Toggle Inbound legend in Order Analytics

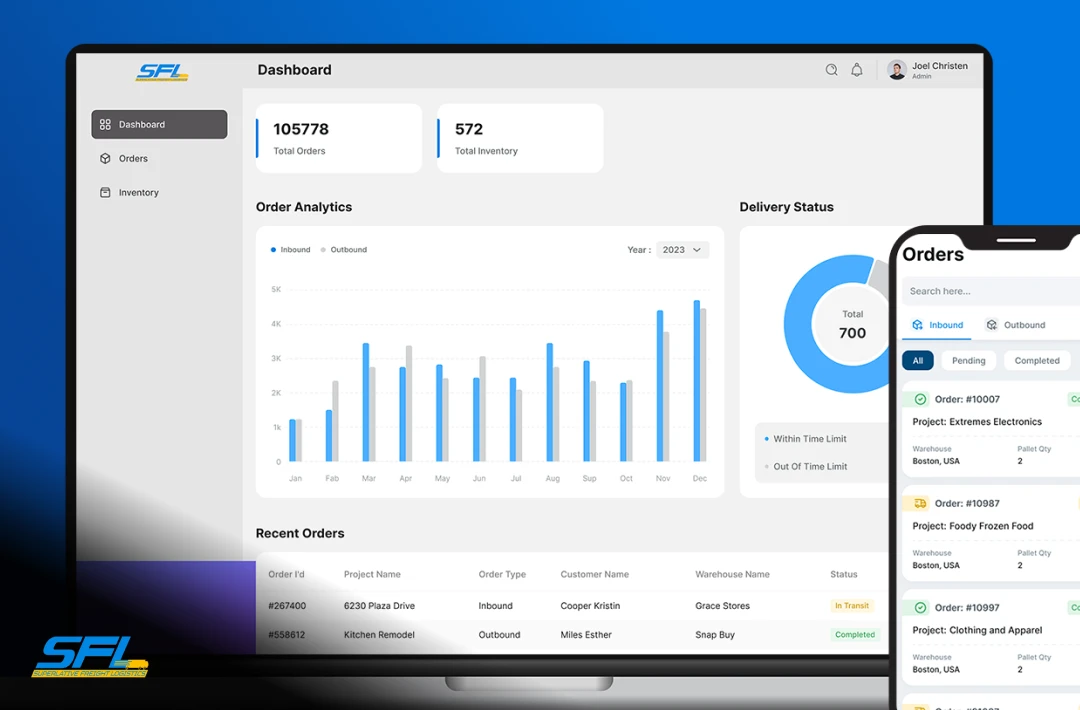pyautogui.click(x=291, y=250)
